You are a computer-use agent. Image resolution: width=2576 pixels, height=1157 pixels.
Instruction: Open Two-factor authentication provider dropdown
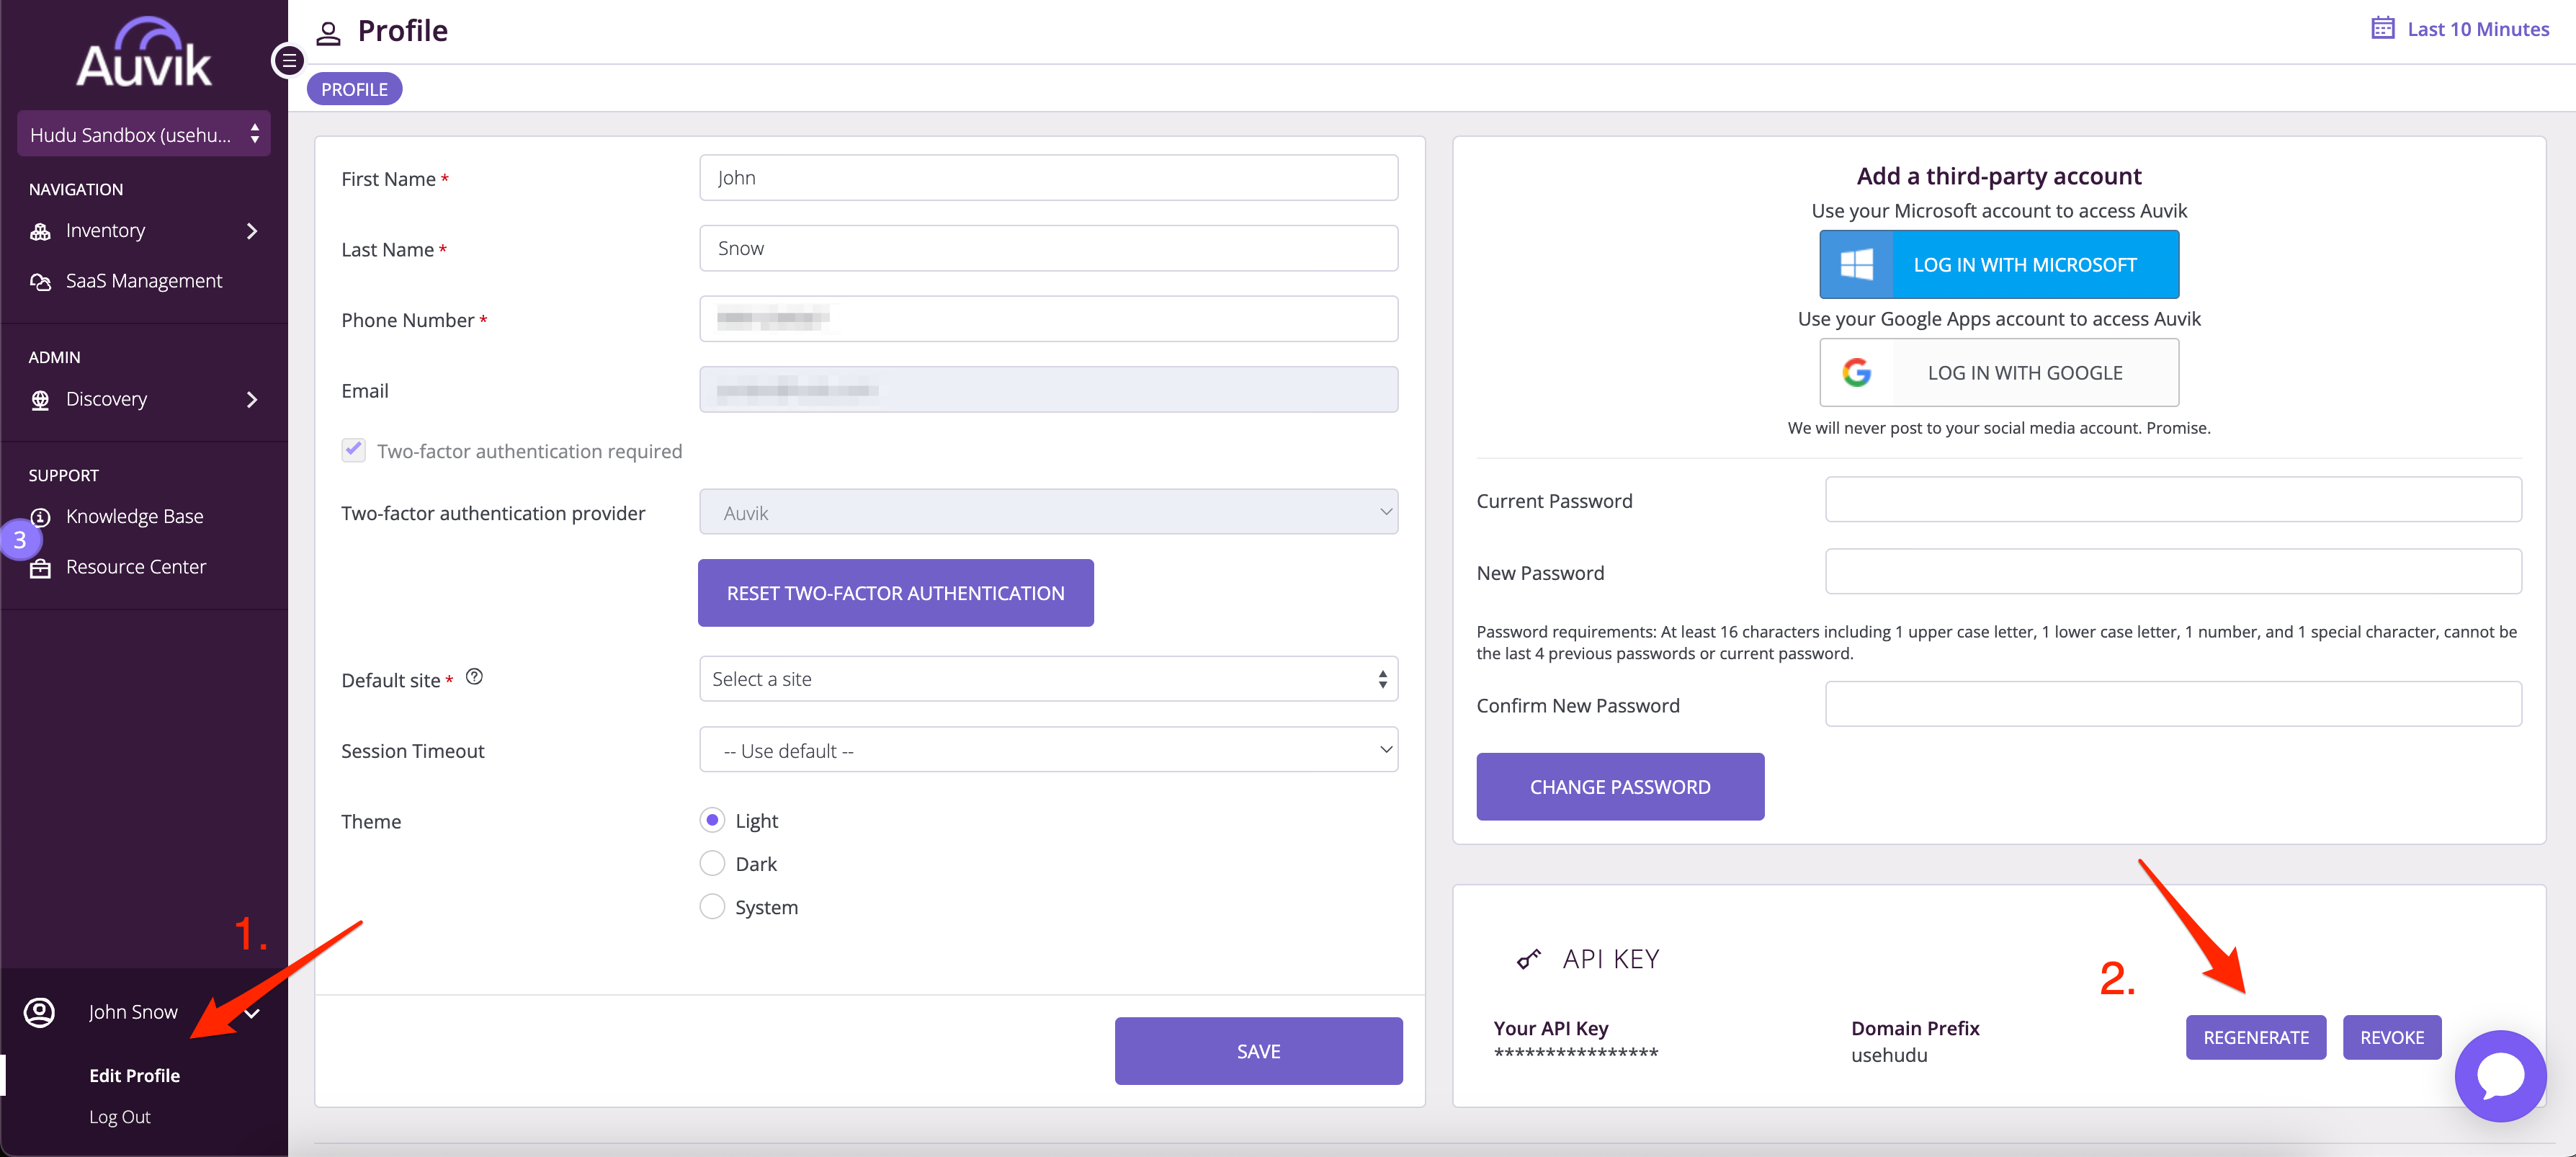pos(1048,512)
